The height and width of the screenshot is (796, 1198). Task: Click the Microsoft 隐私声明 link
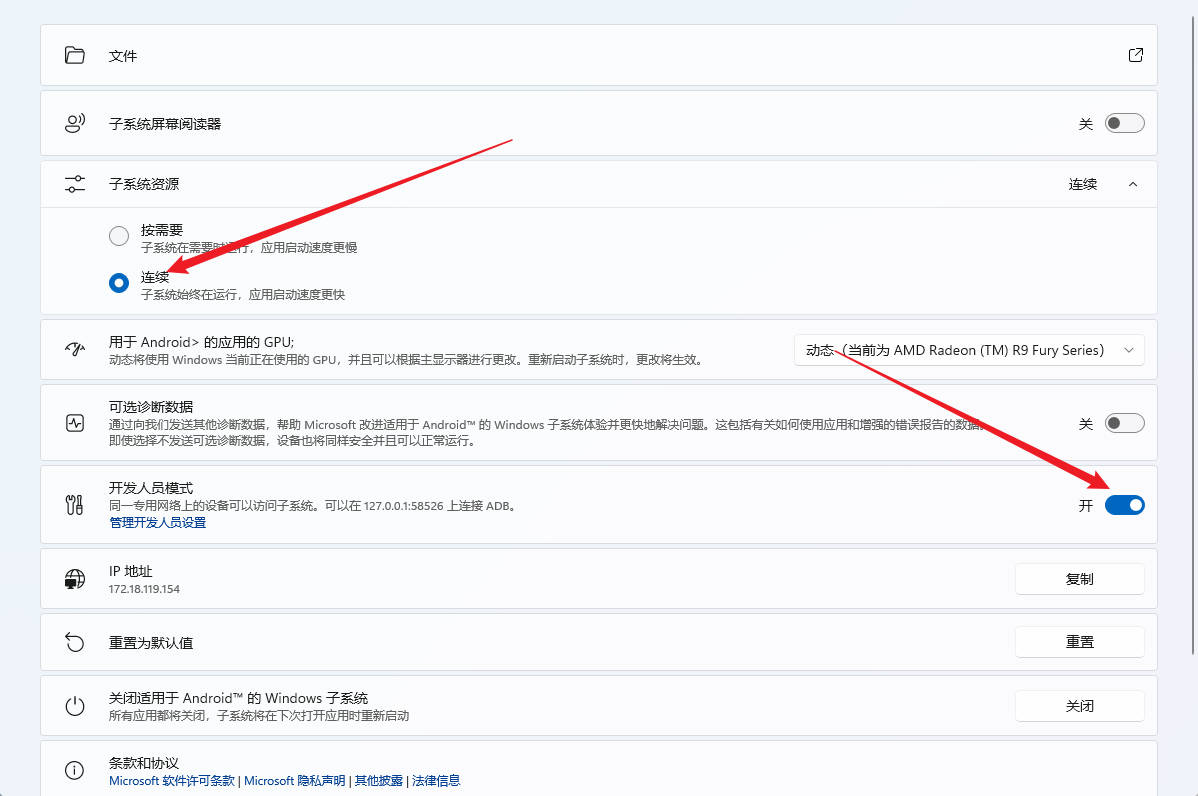294,780
